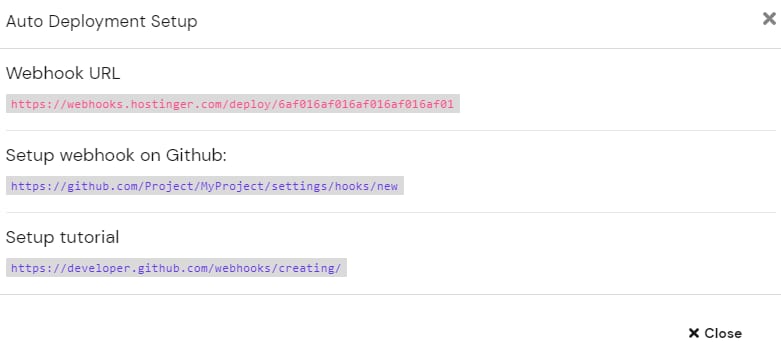Open the developer.github.com webhooks tutorial link

click(176, 268)
